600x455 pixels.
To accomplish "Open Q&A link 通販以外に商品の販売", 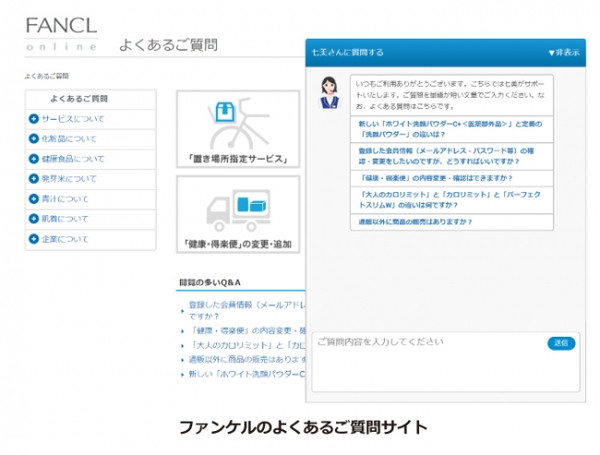I will (x=247, y=360).
